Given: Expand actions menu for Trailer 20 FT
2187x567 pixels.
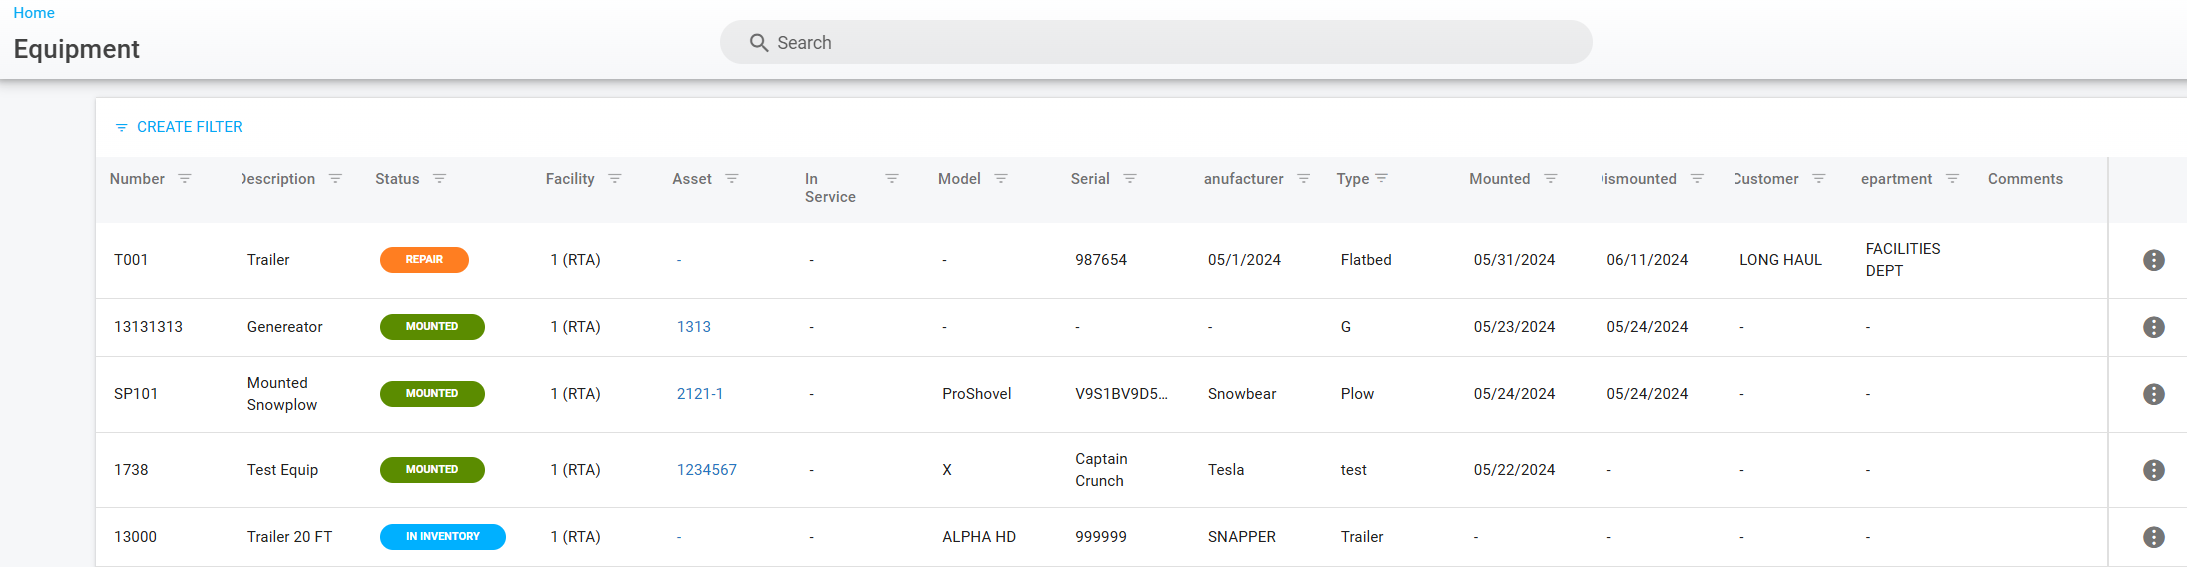Looking at the screenshot, I should (2154, 537).
